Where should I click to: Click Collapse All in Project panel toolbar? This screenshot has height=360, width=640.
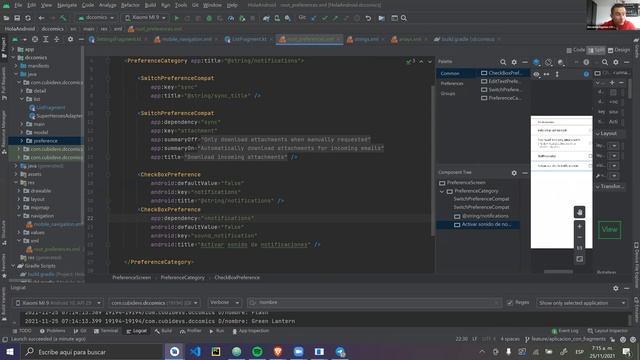[x=57, y=39]
